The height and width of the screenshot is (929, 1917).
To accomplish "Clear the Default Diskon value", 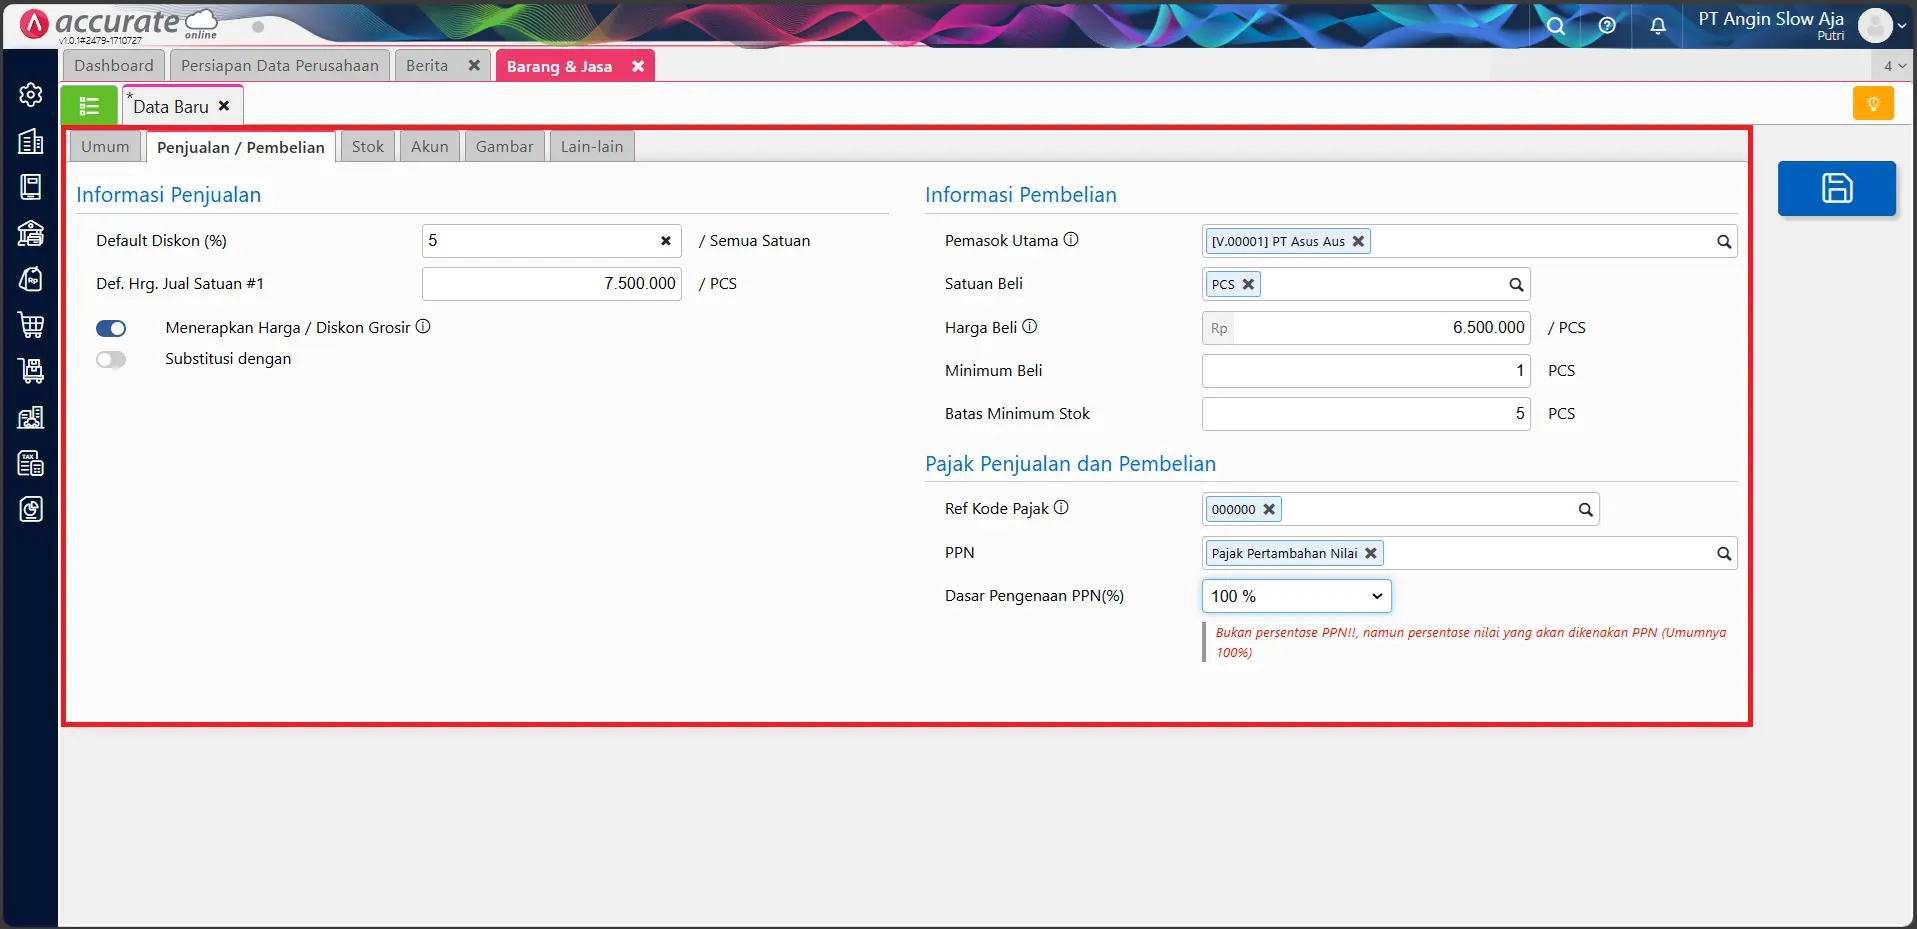I will tap(665, 241).
